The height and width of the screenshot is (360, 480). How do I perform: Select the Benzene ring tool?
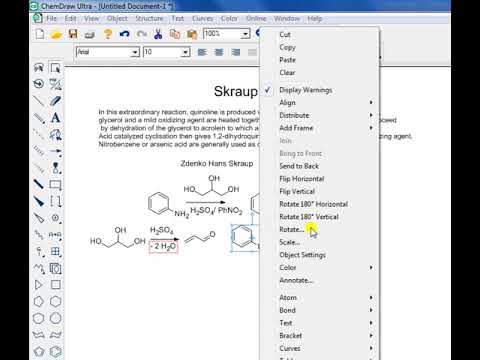tap(55, 351)
